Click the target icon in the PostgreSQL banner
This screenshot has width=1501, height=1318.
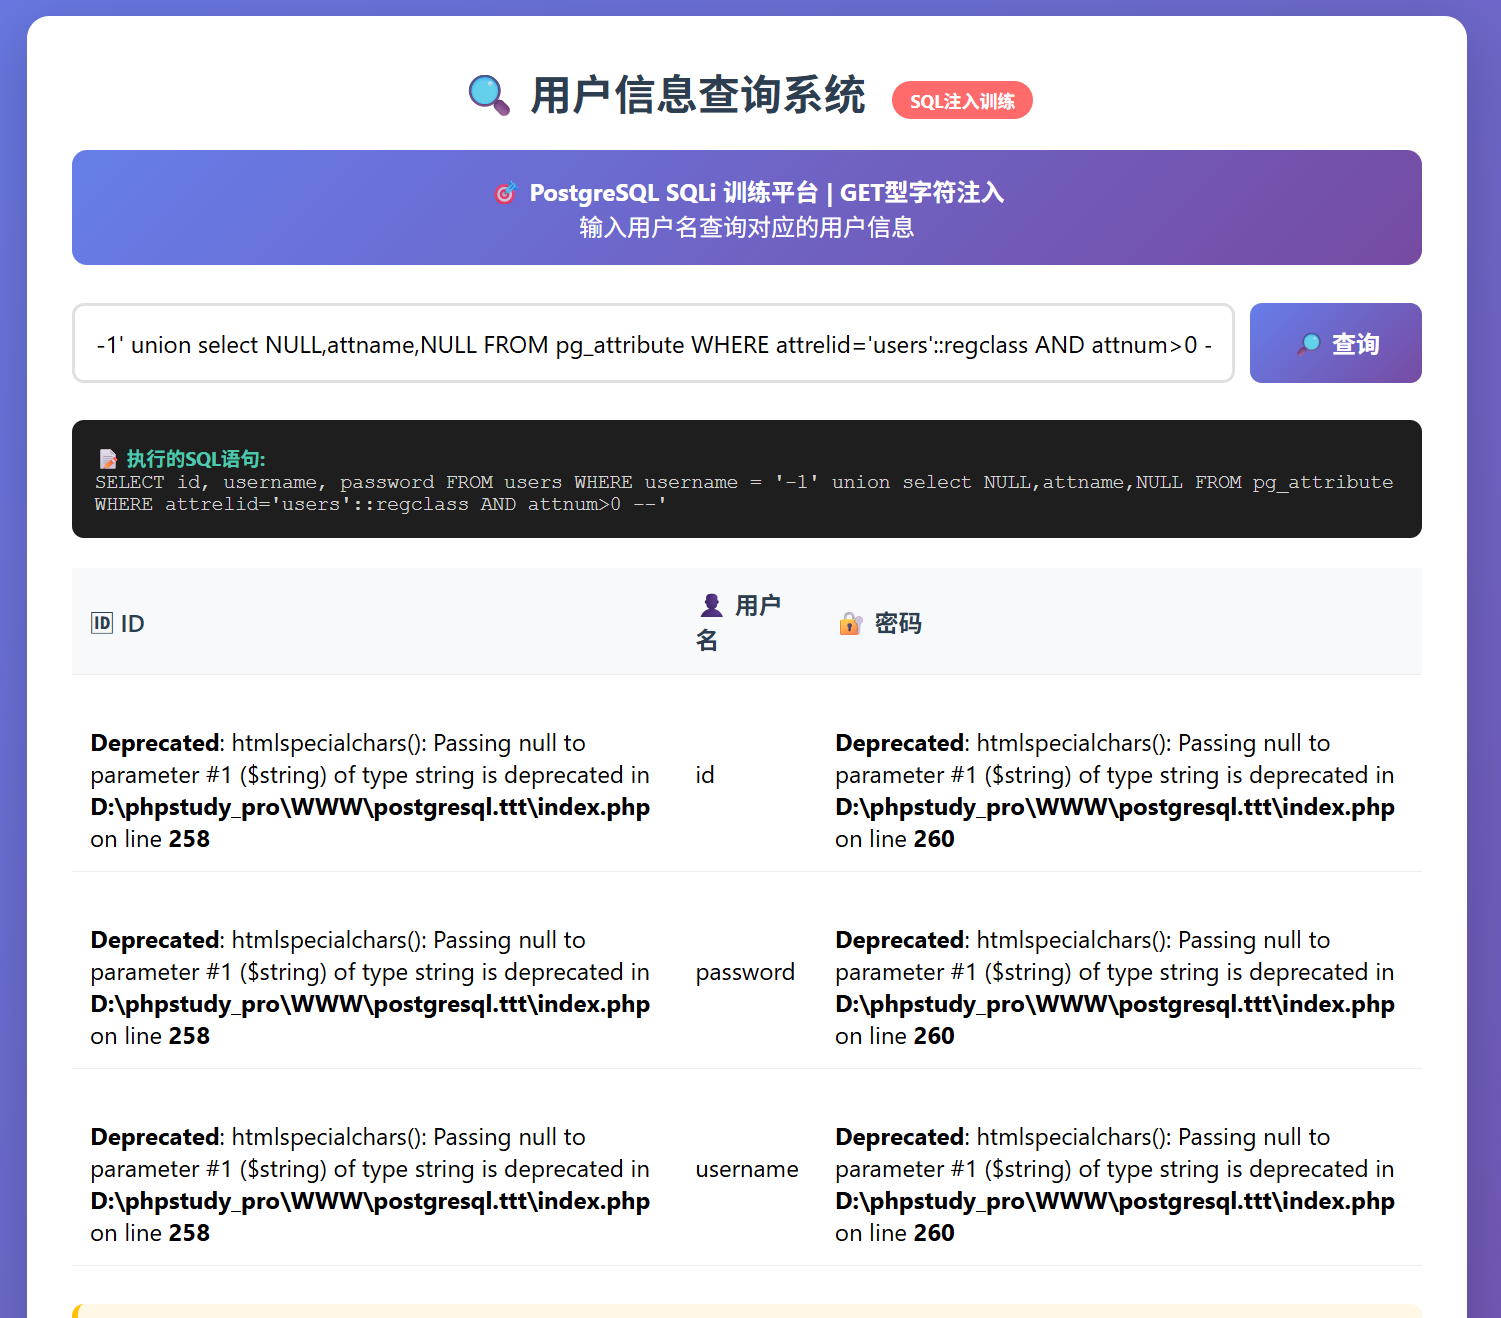pyautogui.click(x=506, y=192)
